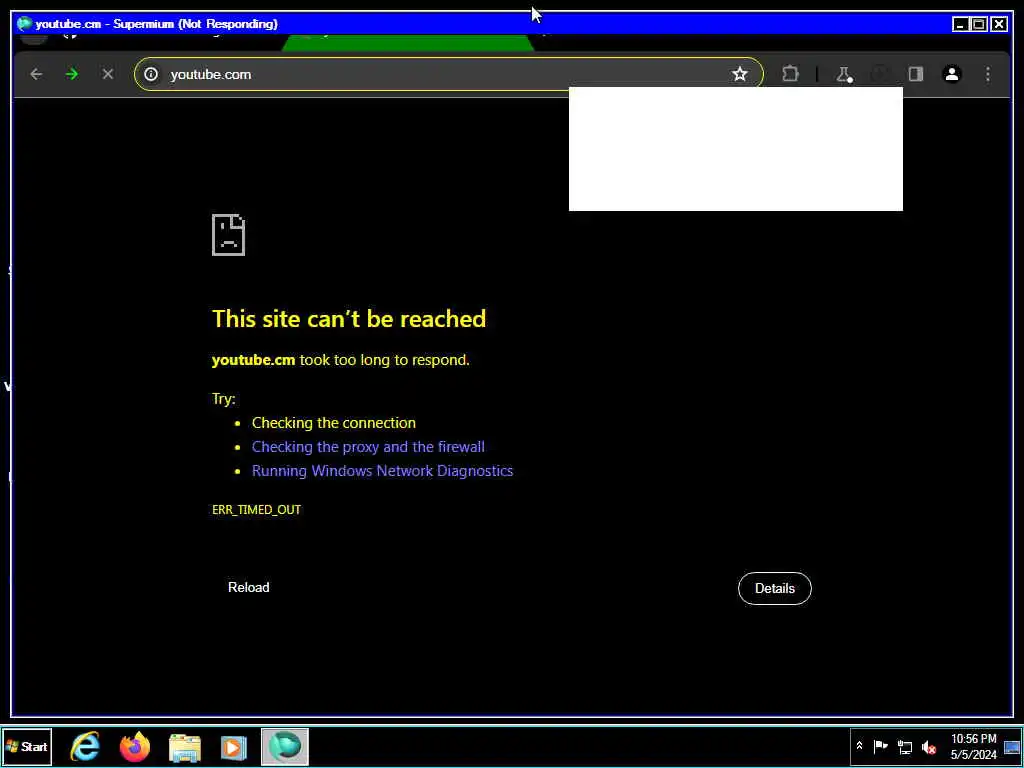
Task: Select the ERR_TIMED_OUT error code text
Action: click(257, 509)
